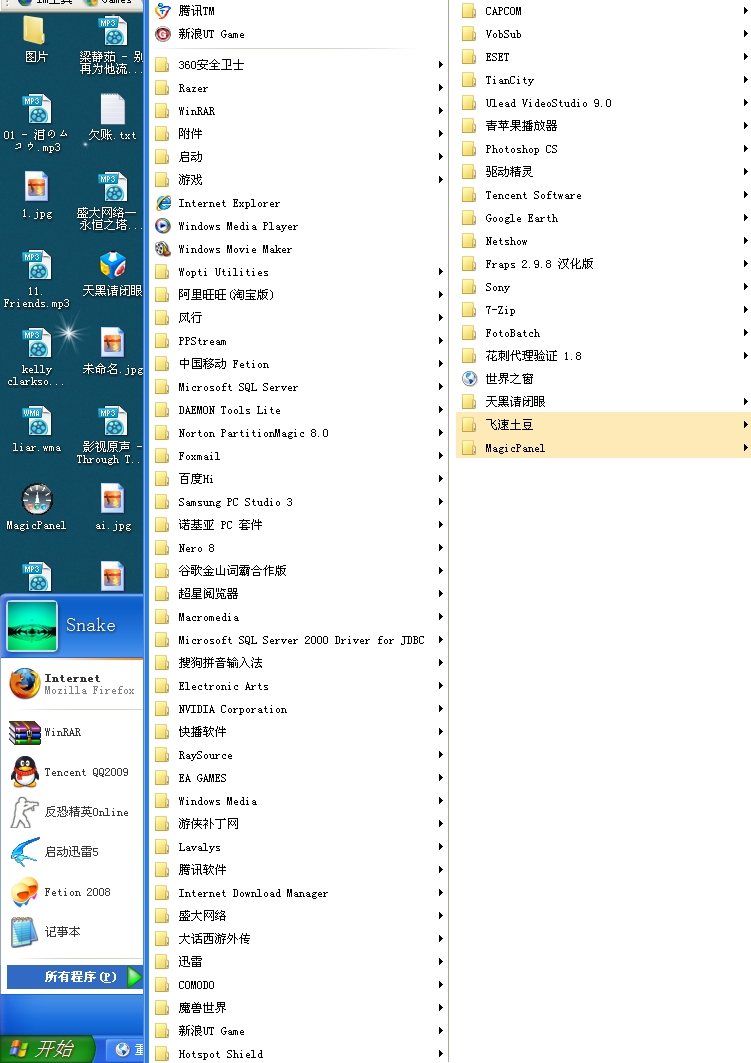Open Fetion 2008 from Start menu
Image resolution: width=751 pixels, height=1063 pixels.
[25, 892]
